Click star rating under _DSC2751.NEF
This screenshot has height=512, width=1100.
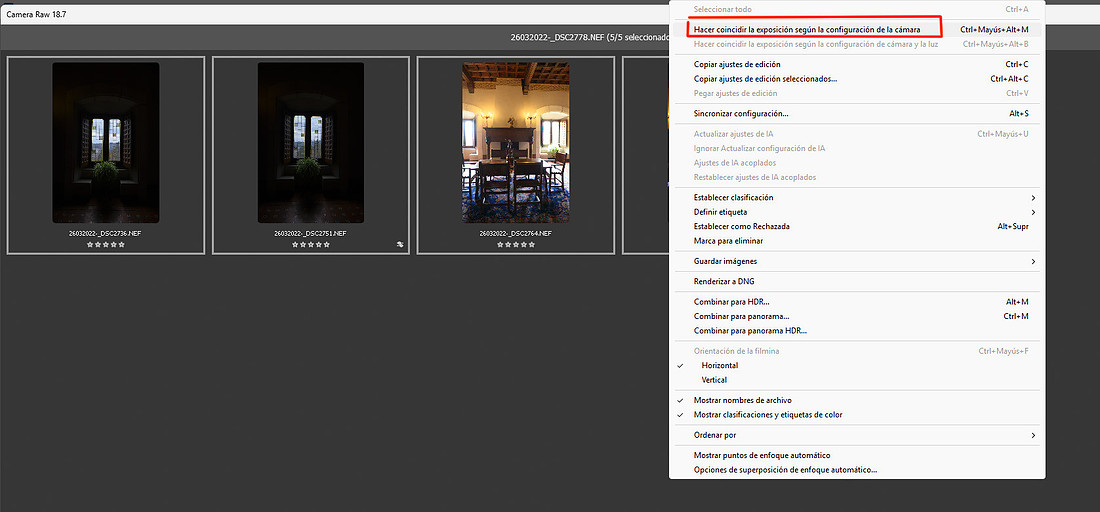[x=311, y=245]
